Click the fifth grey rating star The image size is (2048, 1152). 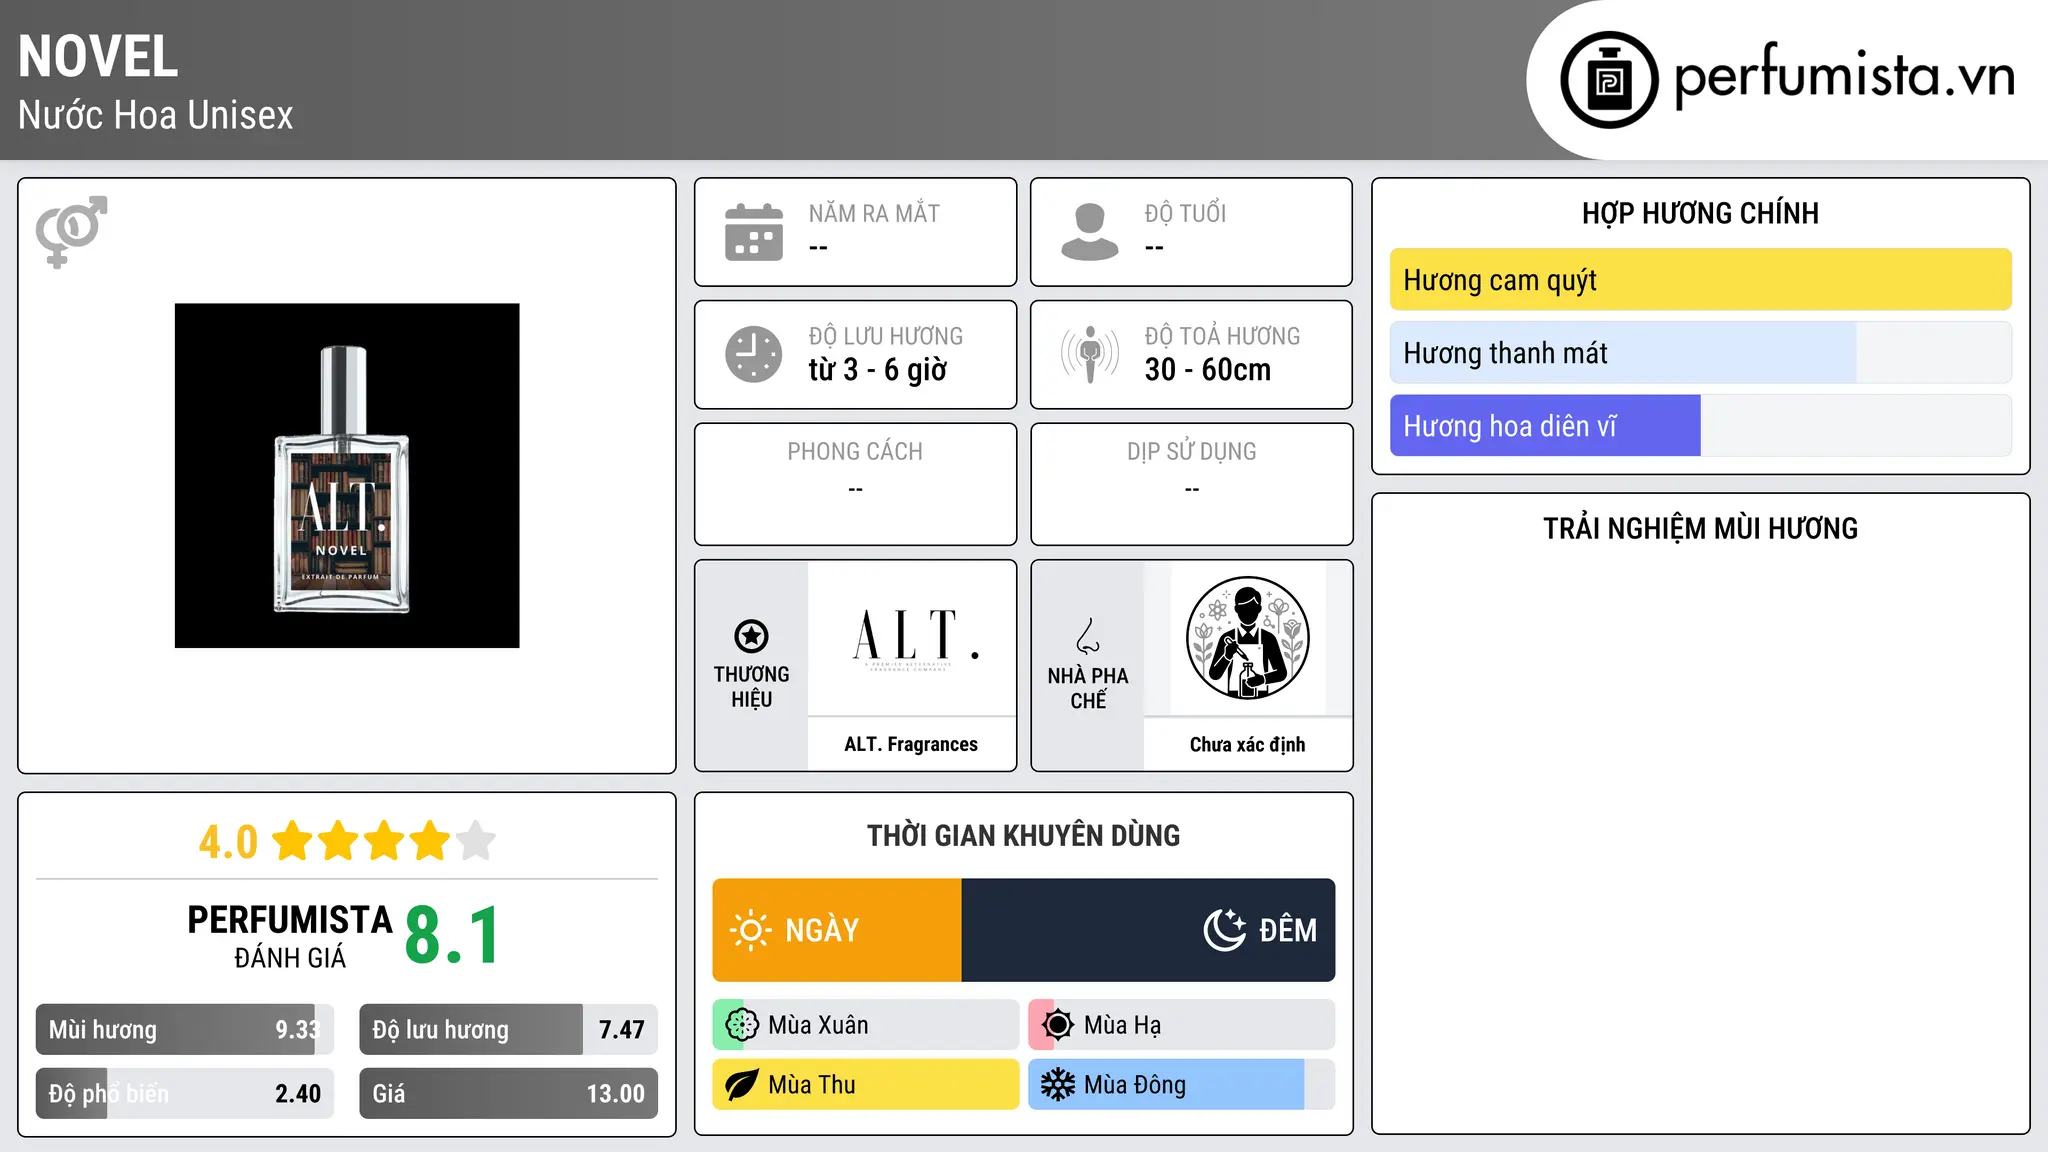pos(476,840)
